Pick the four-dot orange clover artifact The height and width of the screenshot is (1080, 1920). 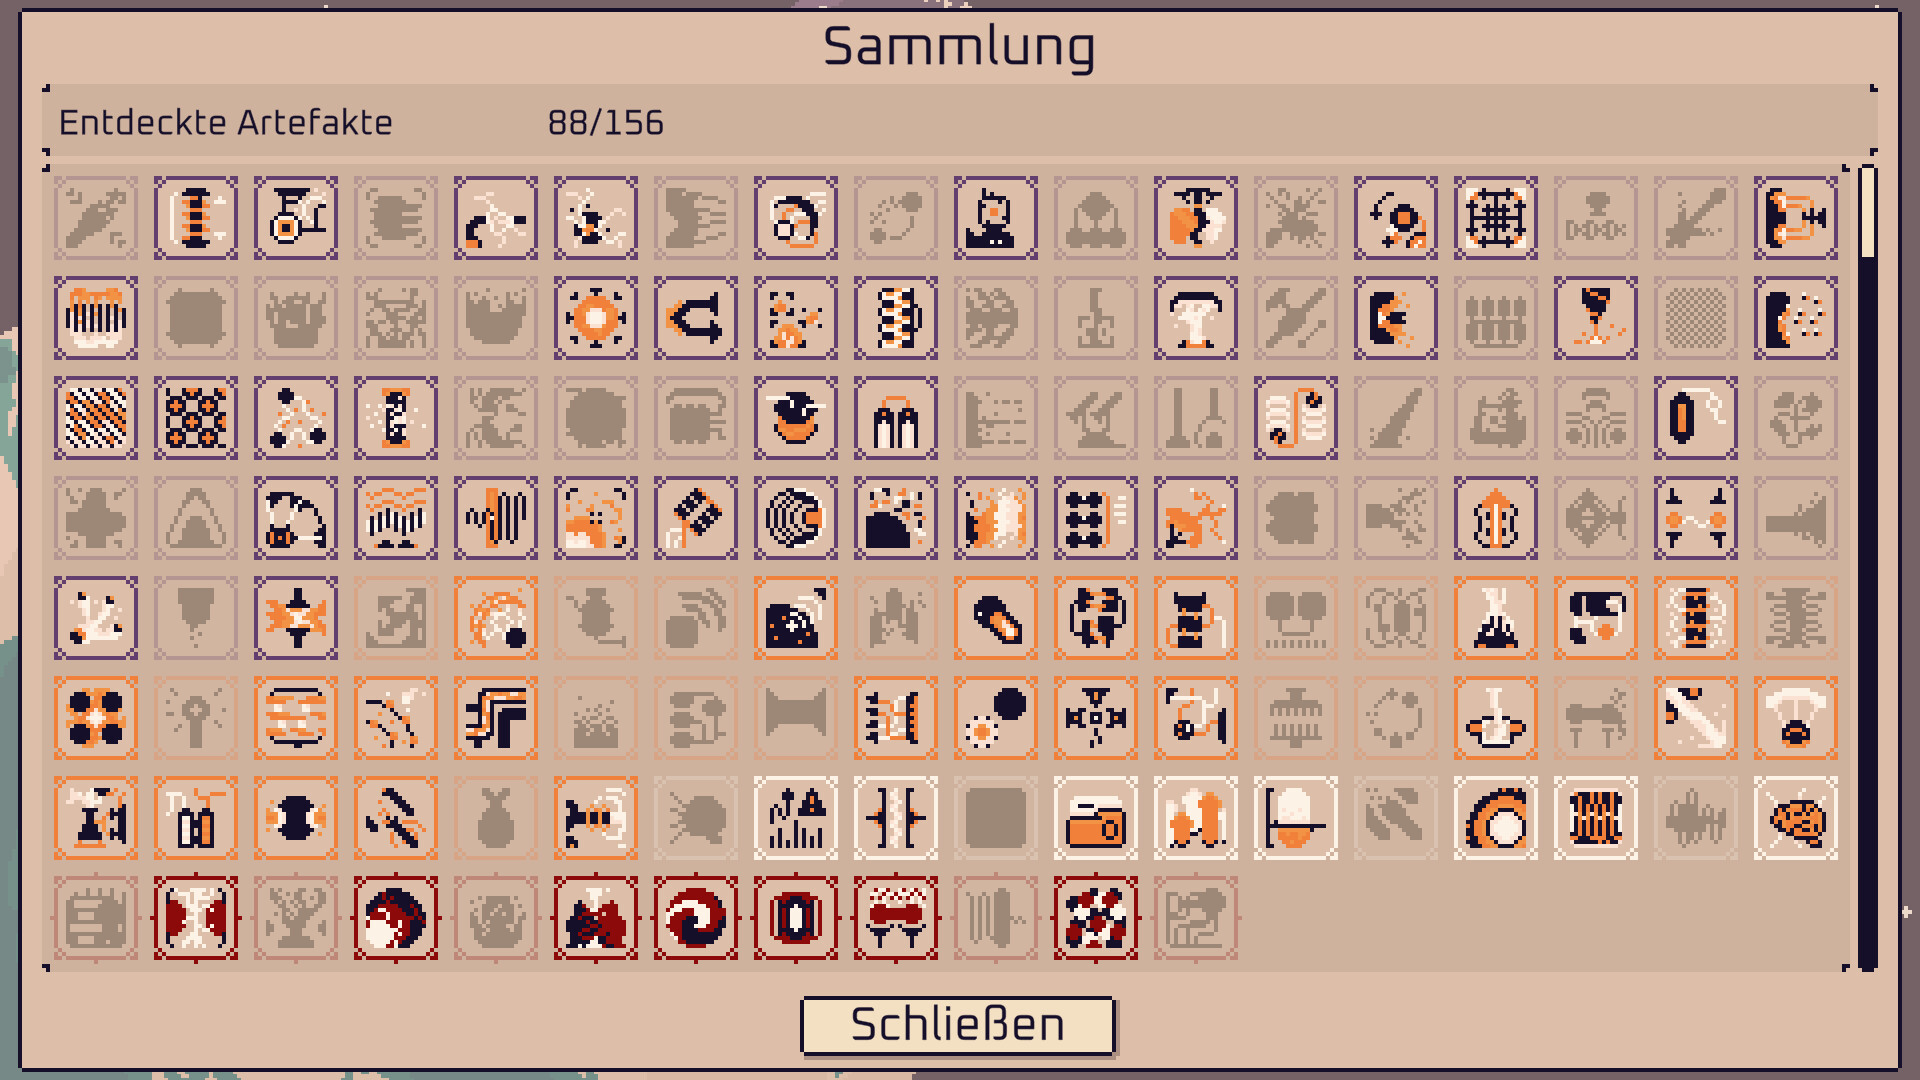[x=96, y=718]
